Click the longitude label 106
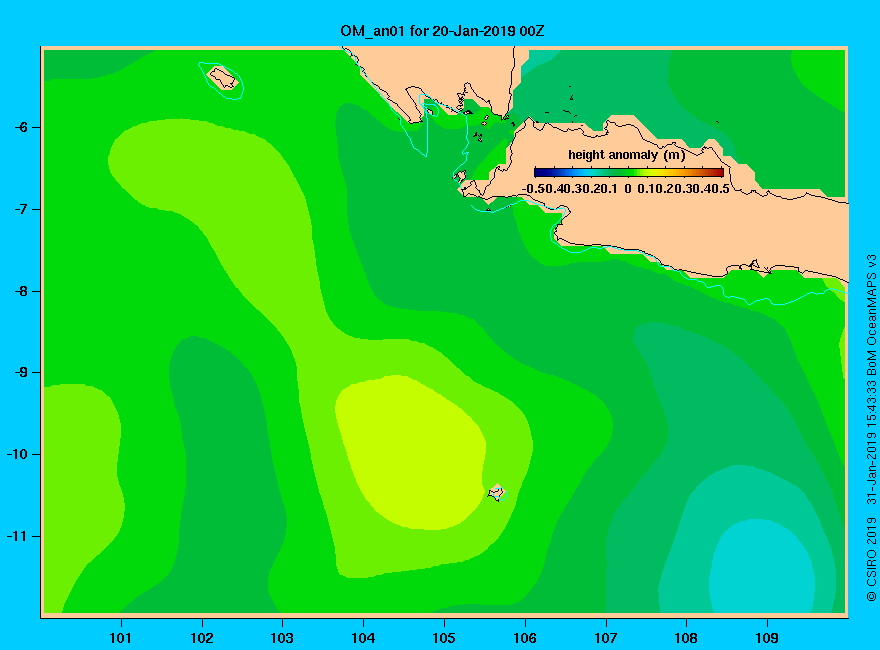880x650 pixels. click(x=525, y=638)
